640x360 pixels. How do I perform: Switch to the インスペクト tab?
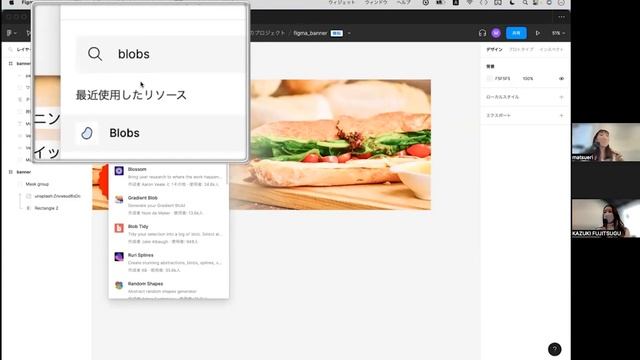pos(551,49)
